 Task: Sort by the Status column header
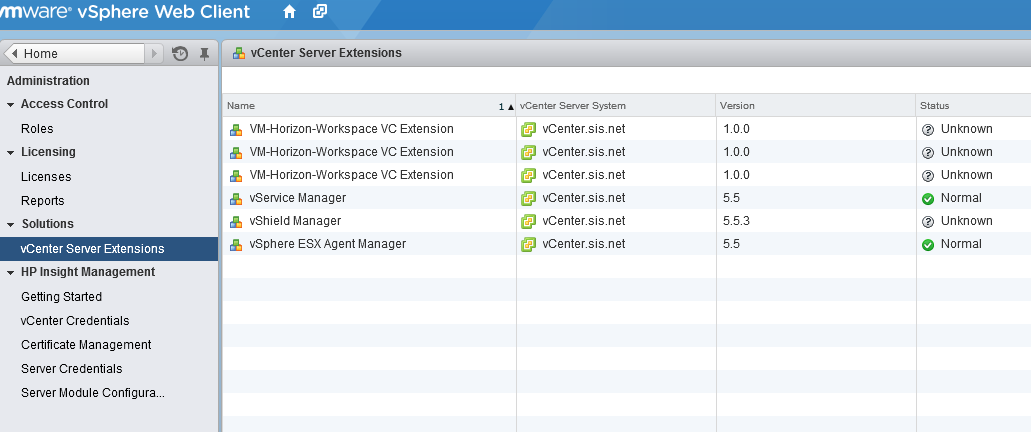[x=973, y=106]
